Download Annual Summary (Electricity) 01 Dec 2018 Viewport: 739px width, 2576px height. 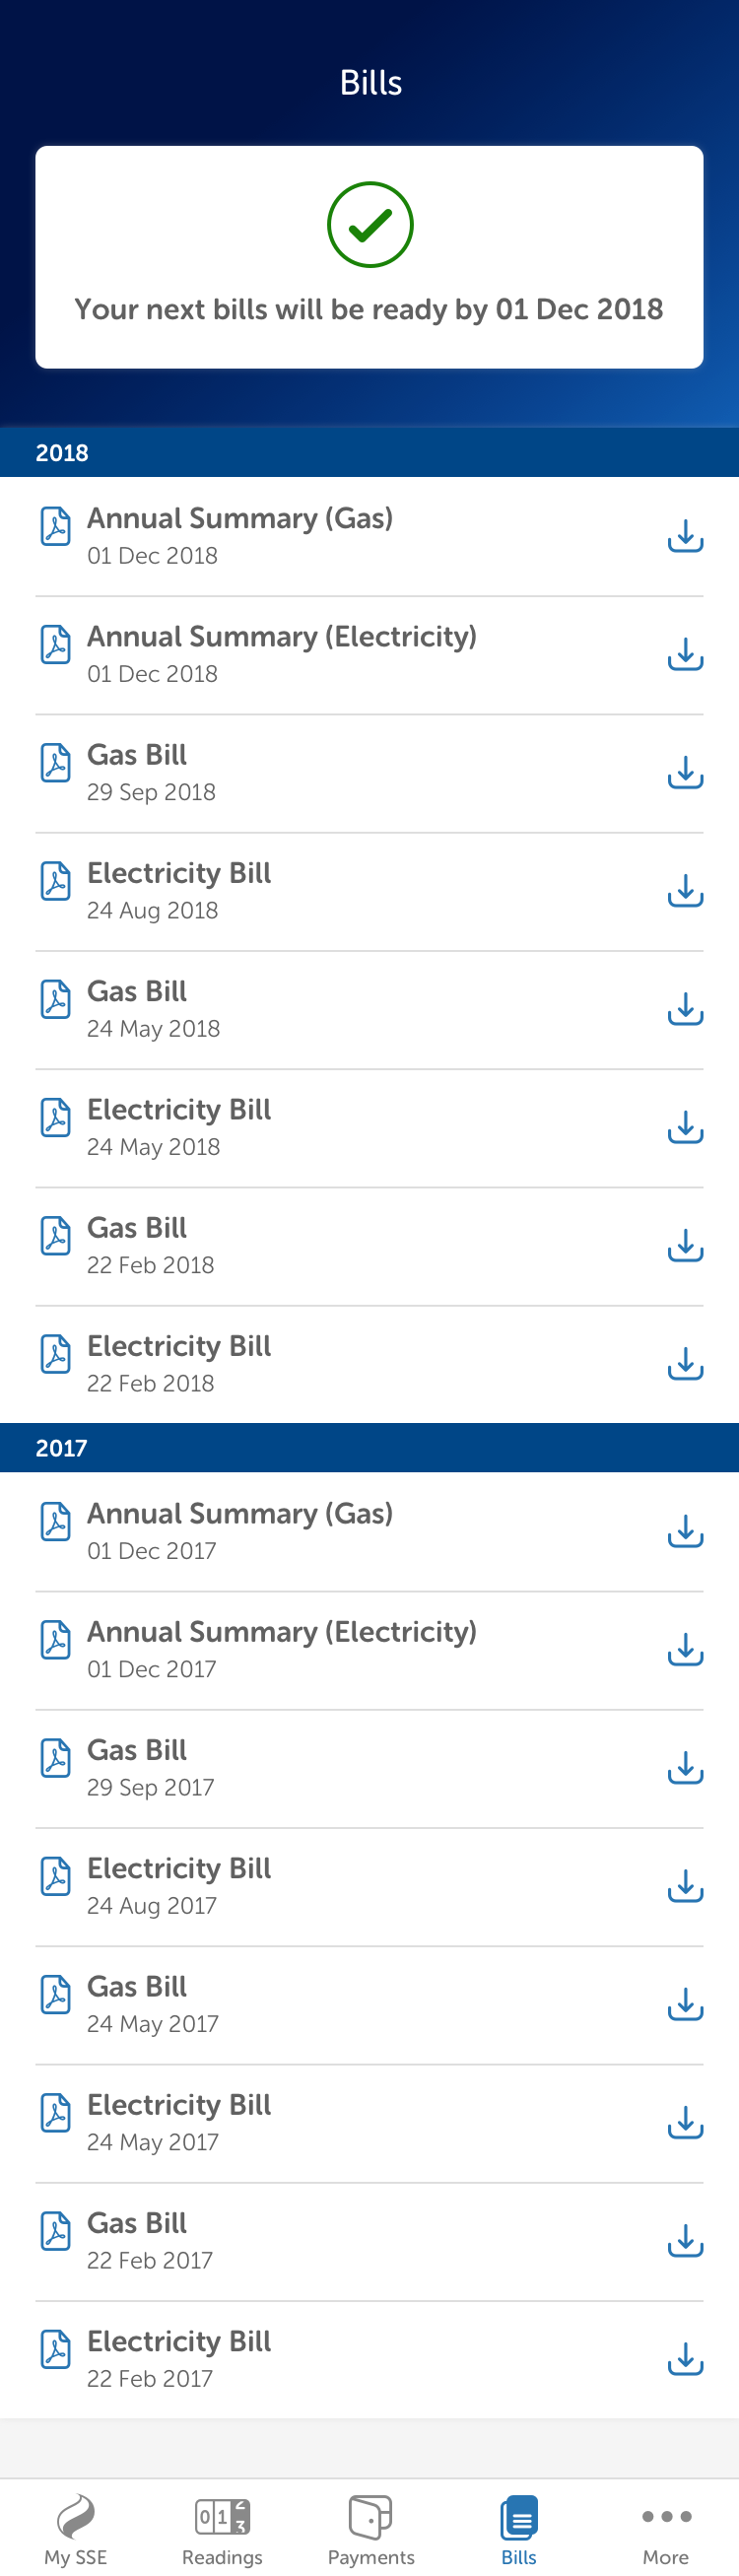[x=685, y=655]
